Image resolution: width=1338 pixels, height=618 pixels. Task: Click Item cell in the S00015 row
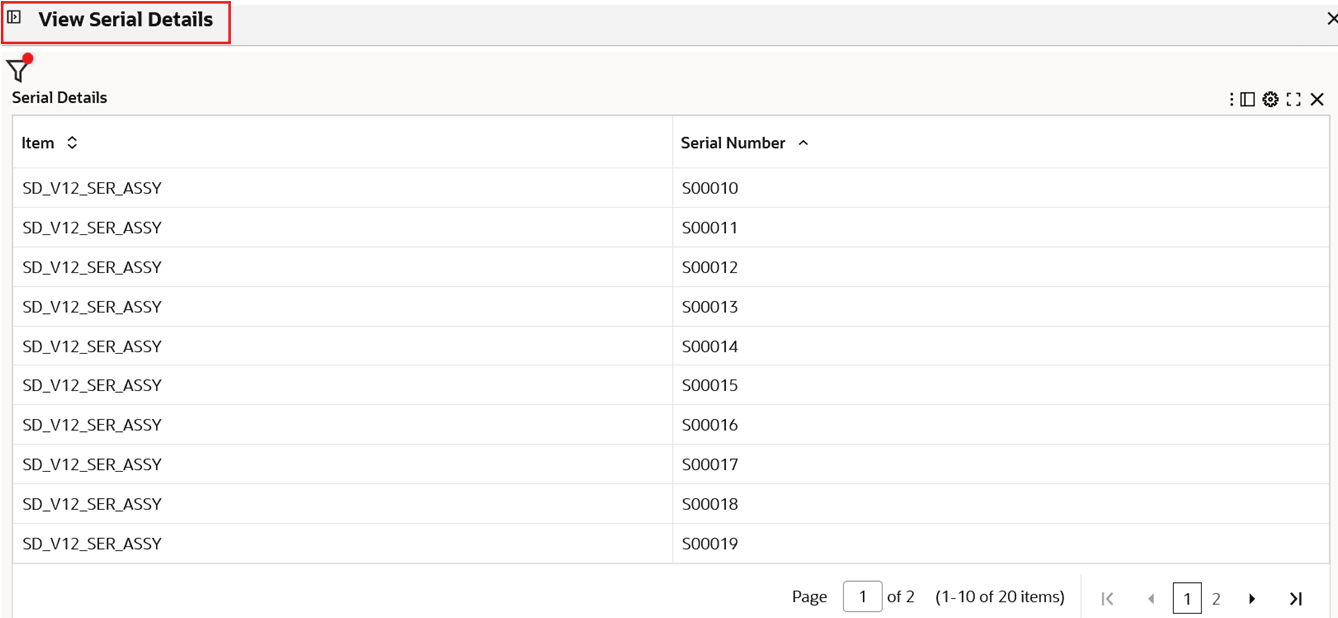click(x=343, y=385)
